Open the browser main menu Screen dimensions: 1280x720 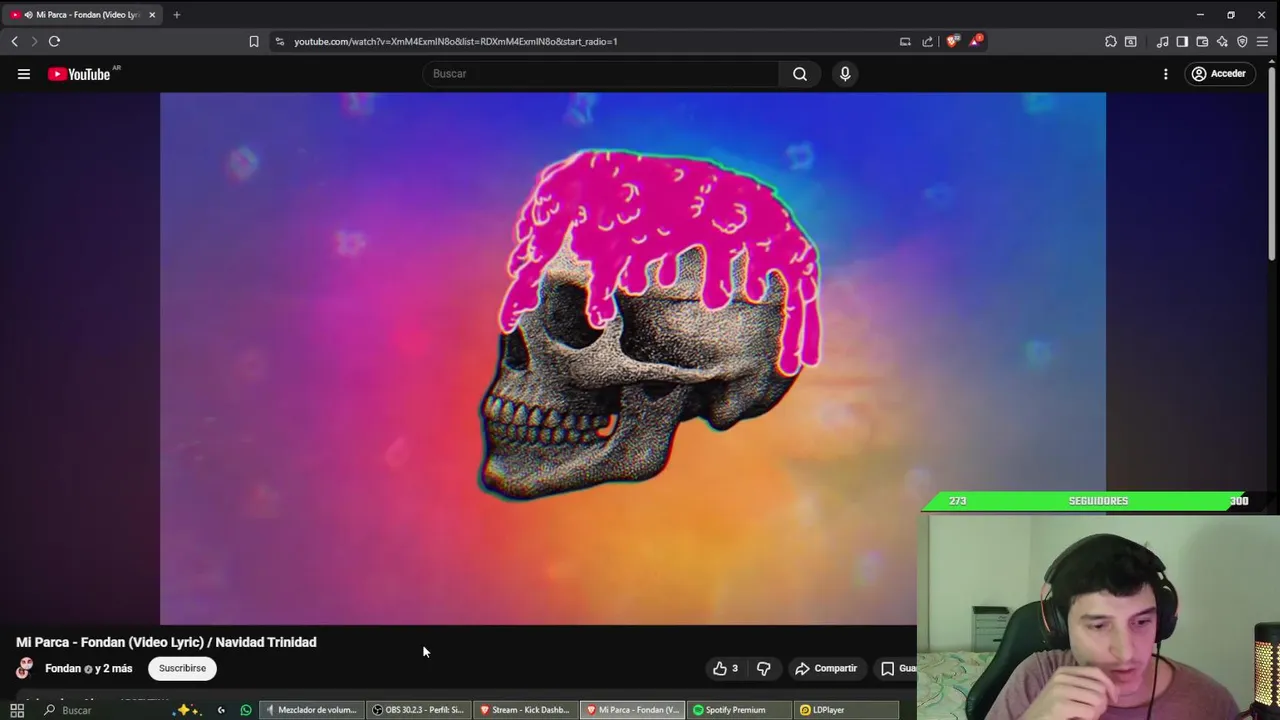click(1262, 41)
